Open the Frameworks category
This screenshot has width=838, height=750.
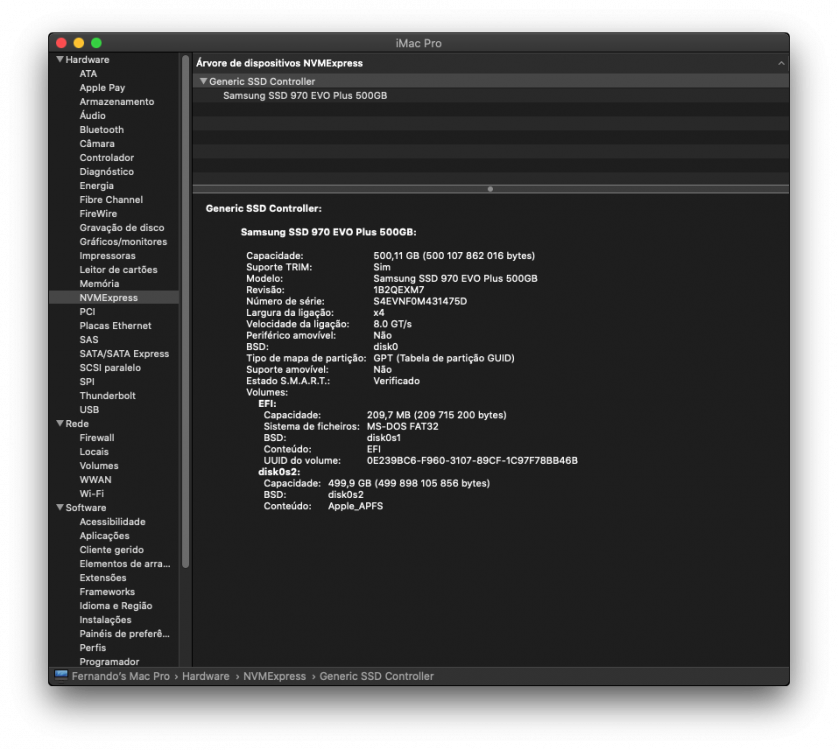(107, 592)
